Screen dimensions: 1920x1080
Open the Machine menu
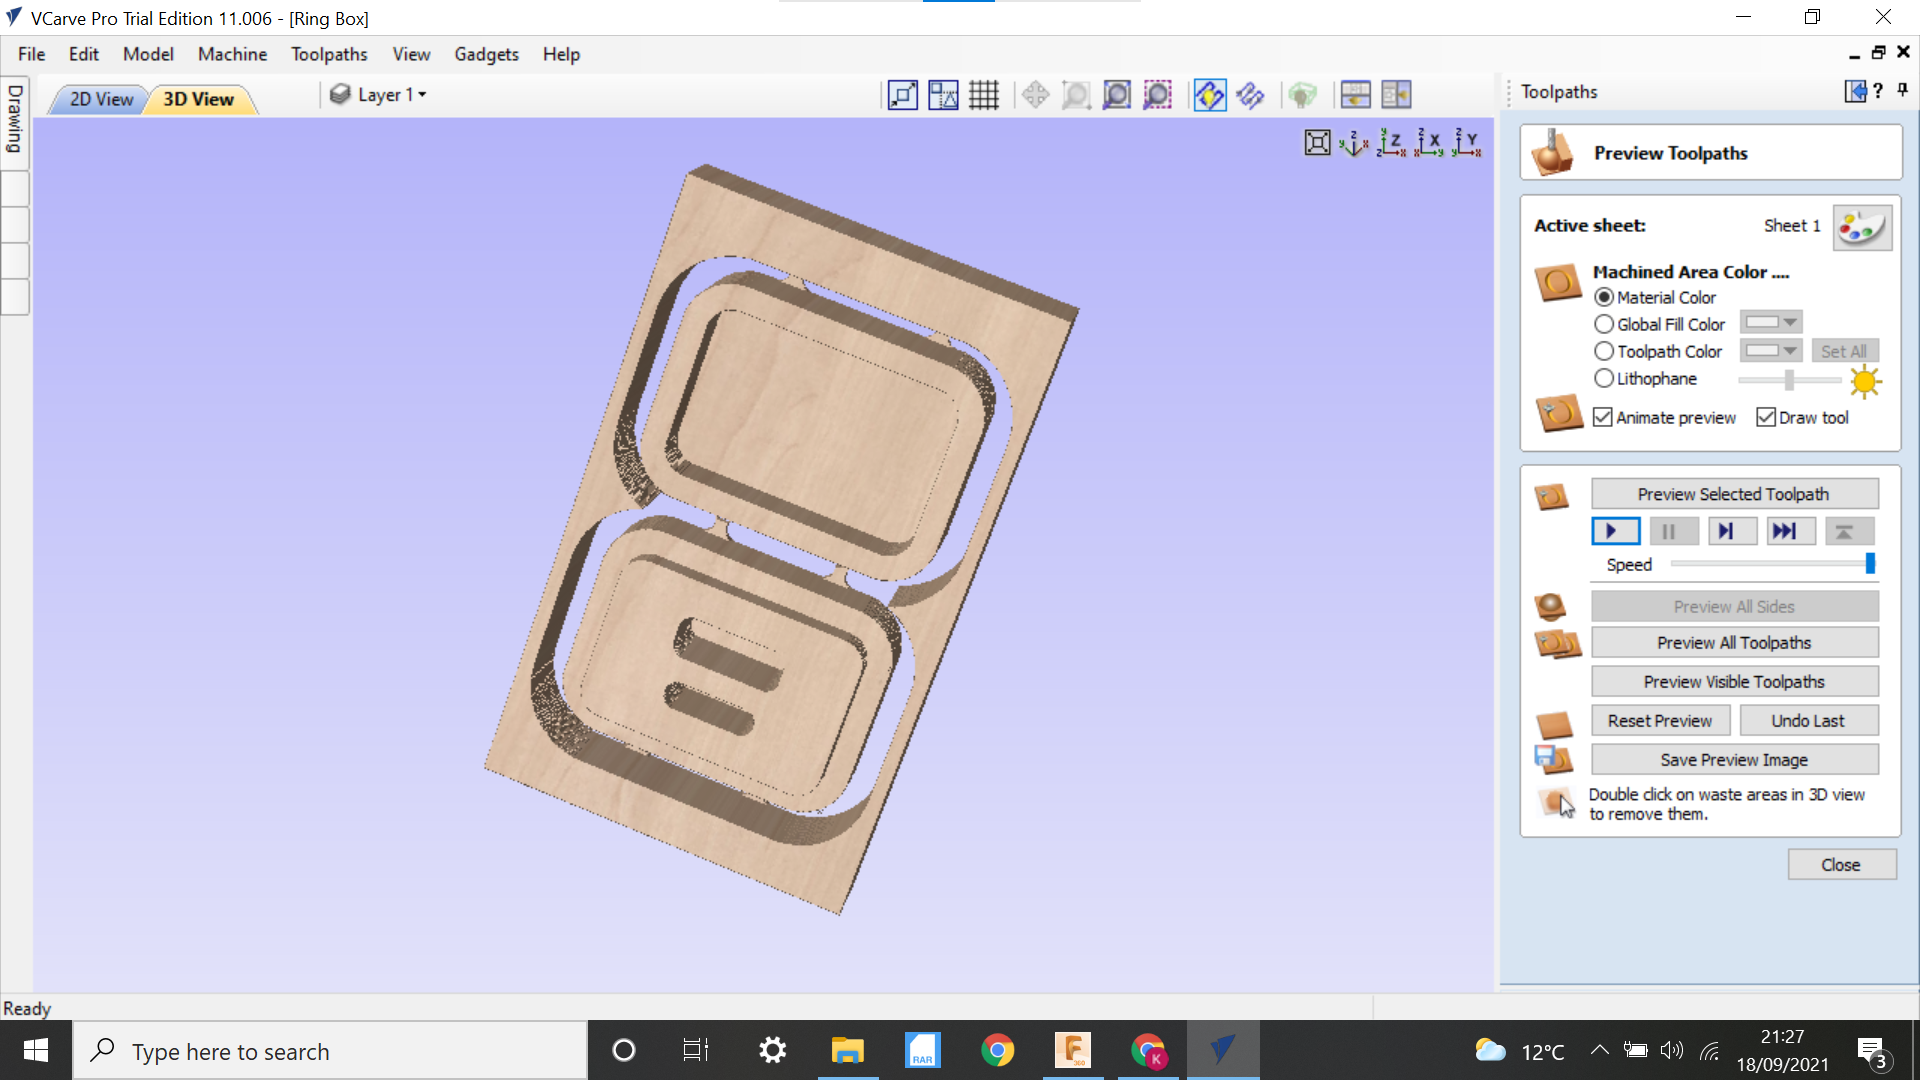click(x=232, y=54)
